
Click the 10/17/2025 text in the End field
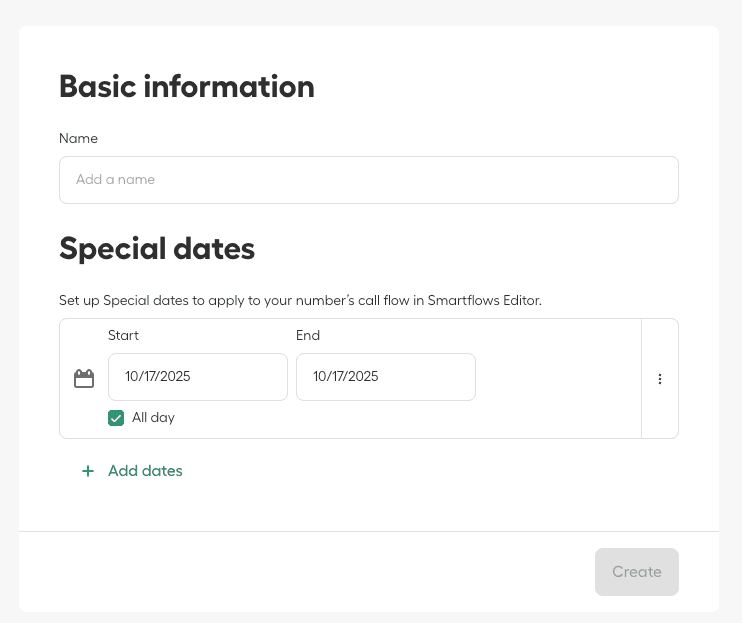pyautogui.click(x=346, y=377)
